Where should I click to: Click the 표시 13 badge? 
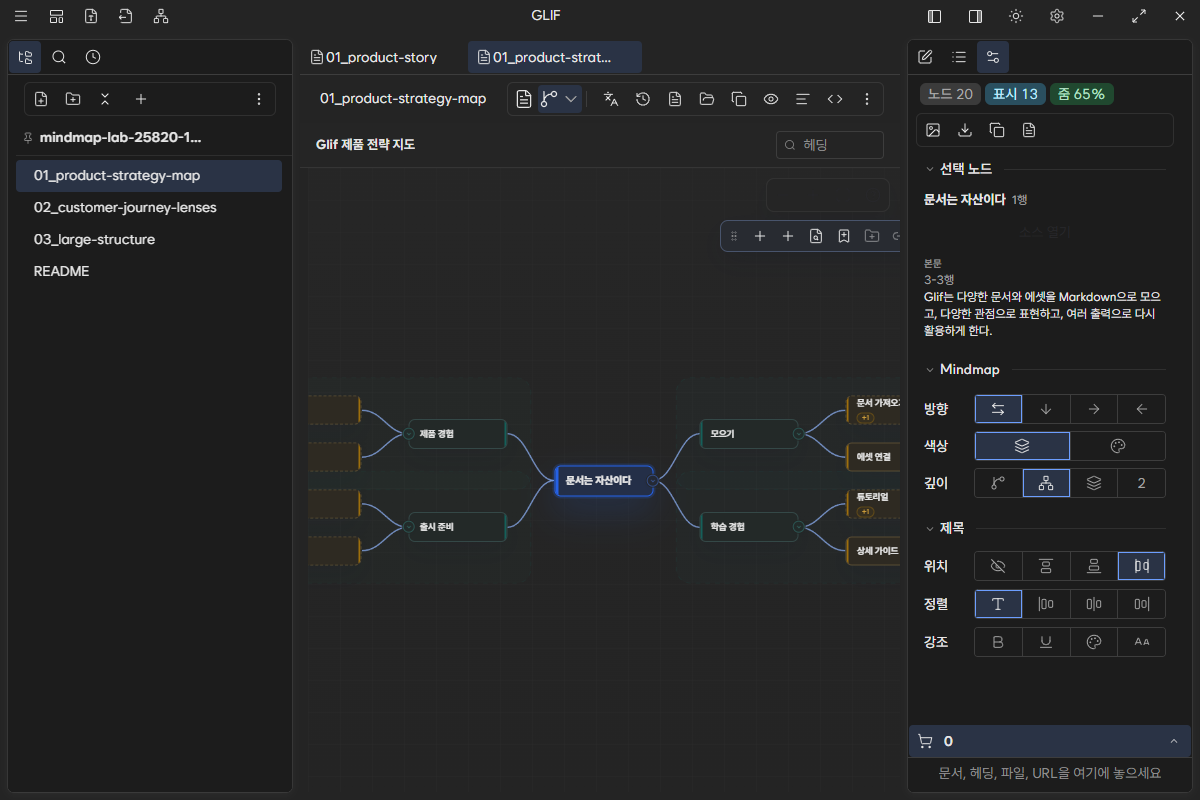coord(1015,94)
